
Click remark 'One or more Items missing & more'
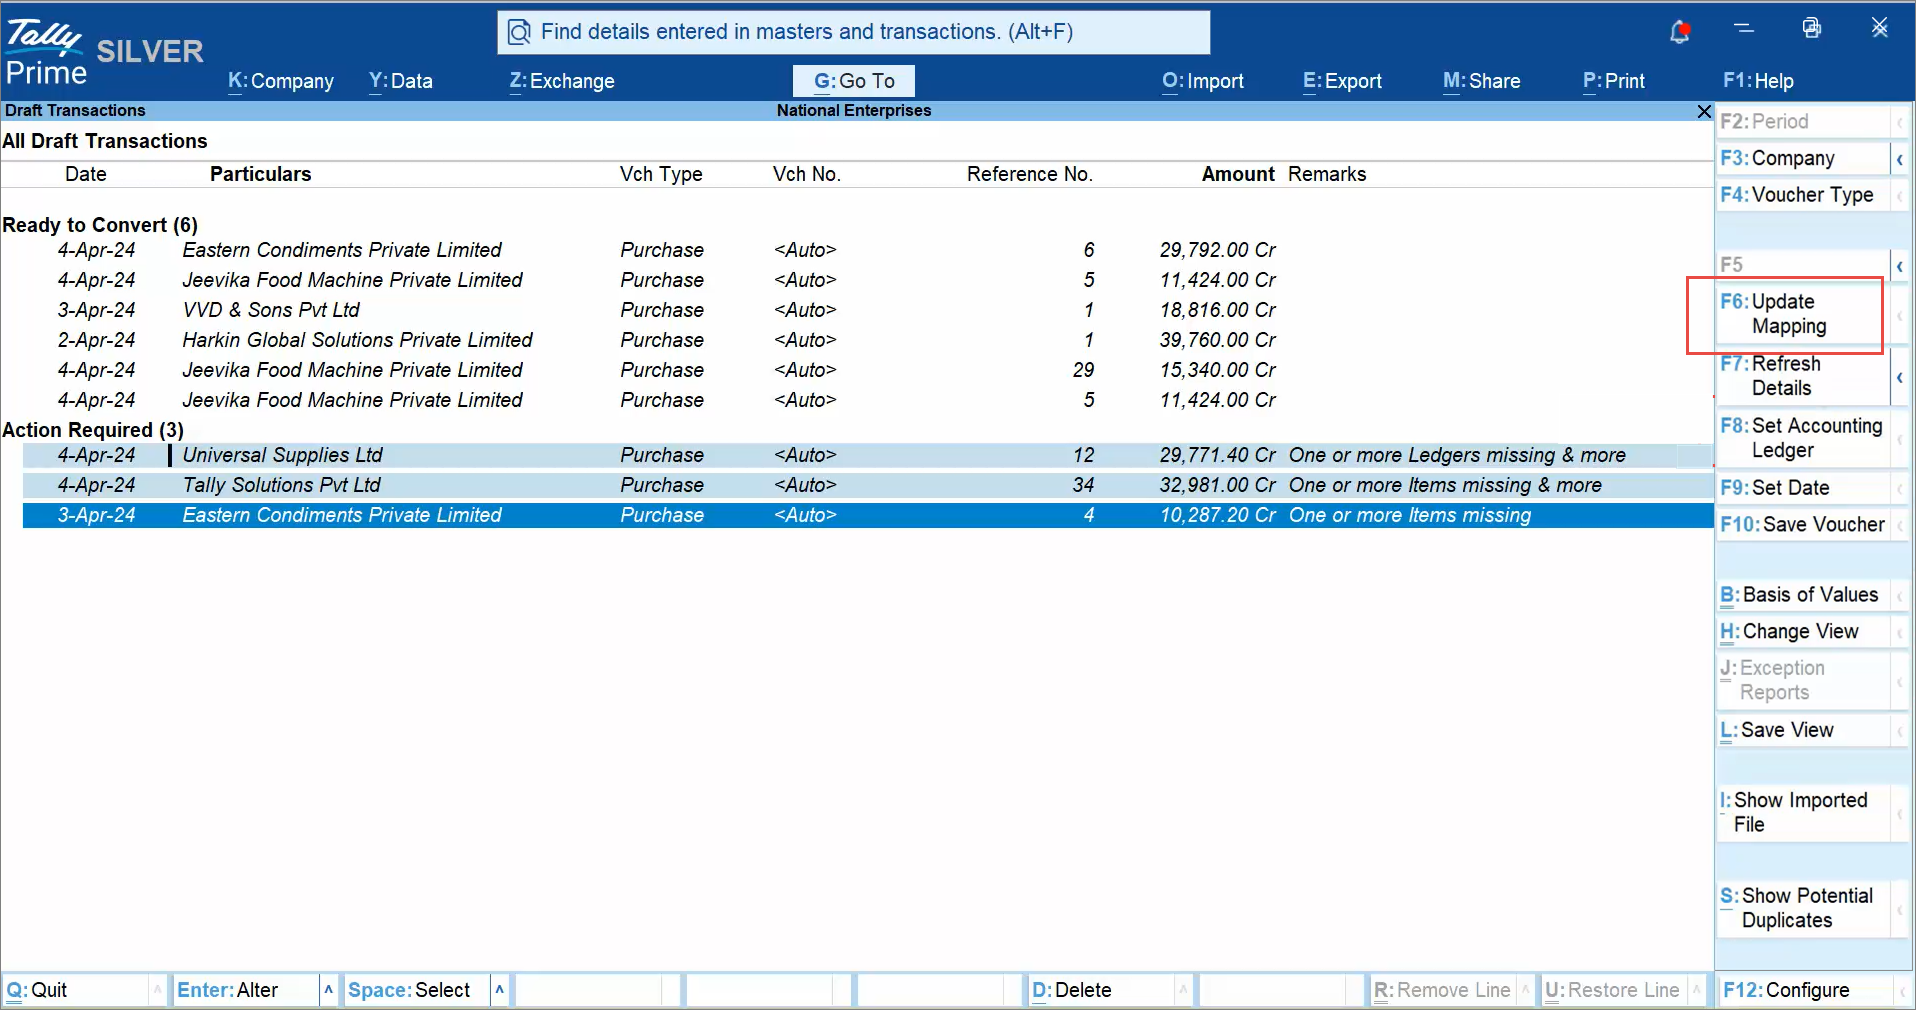tap(1445, 485)
